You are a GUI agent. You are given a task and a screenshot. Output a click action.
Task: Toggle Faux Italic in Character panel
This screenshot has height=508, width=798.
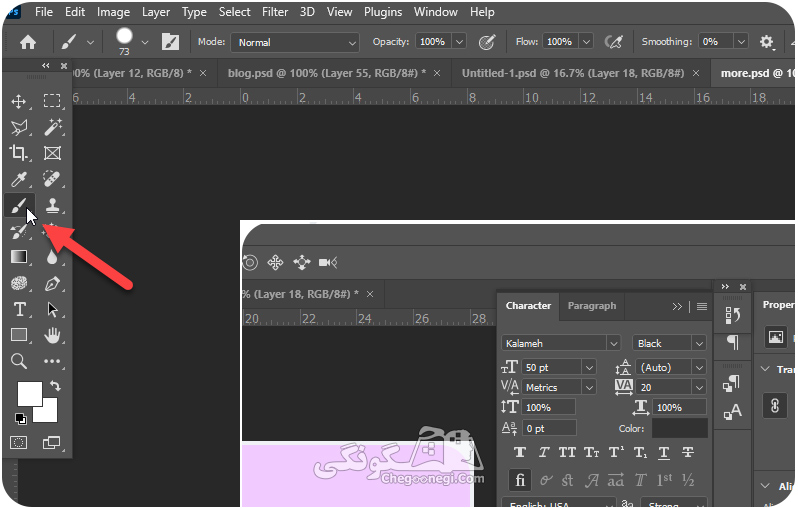pos(544,452)
